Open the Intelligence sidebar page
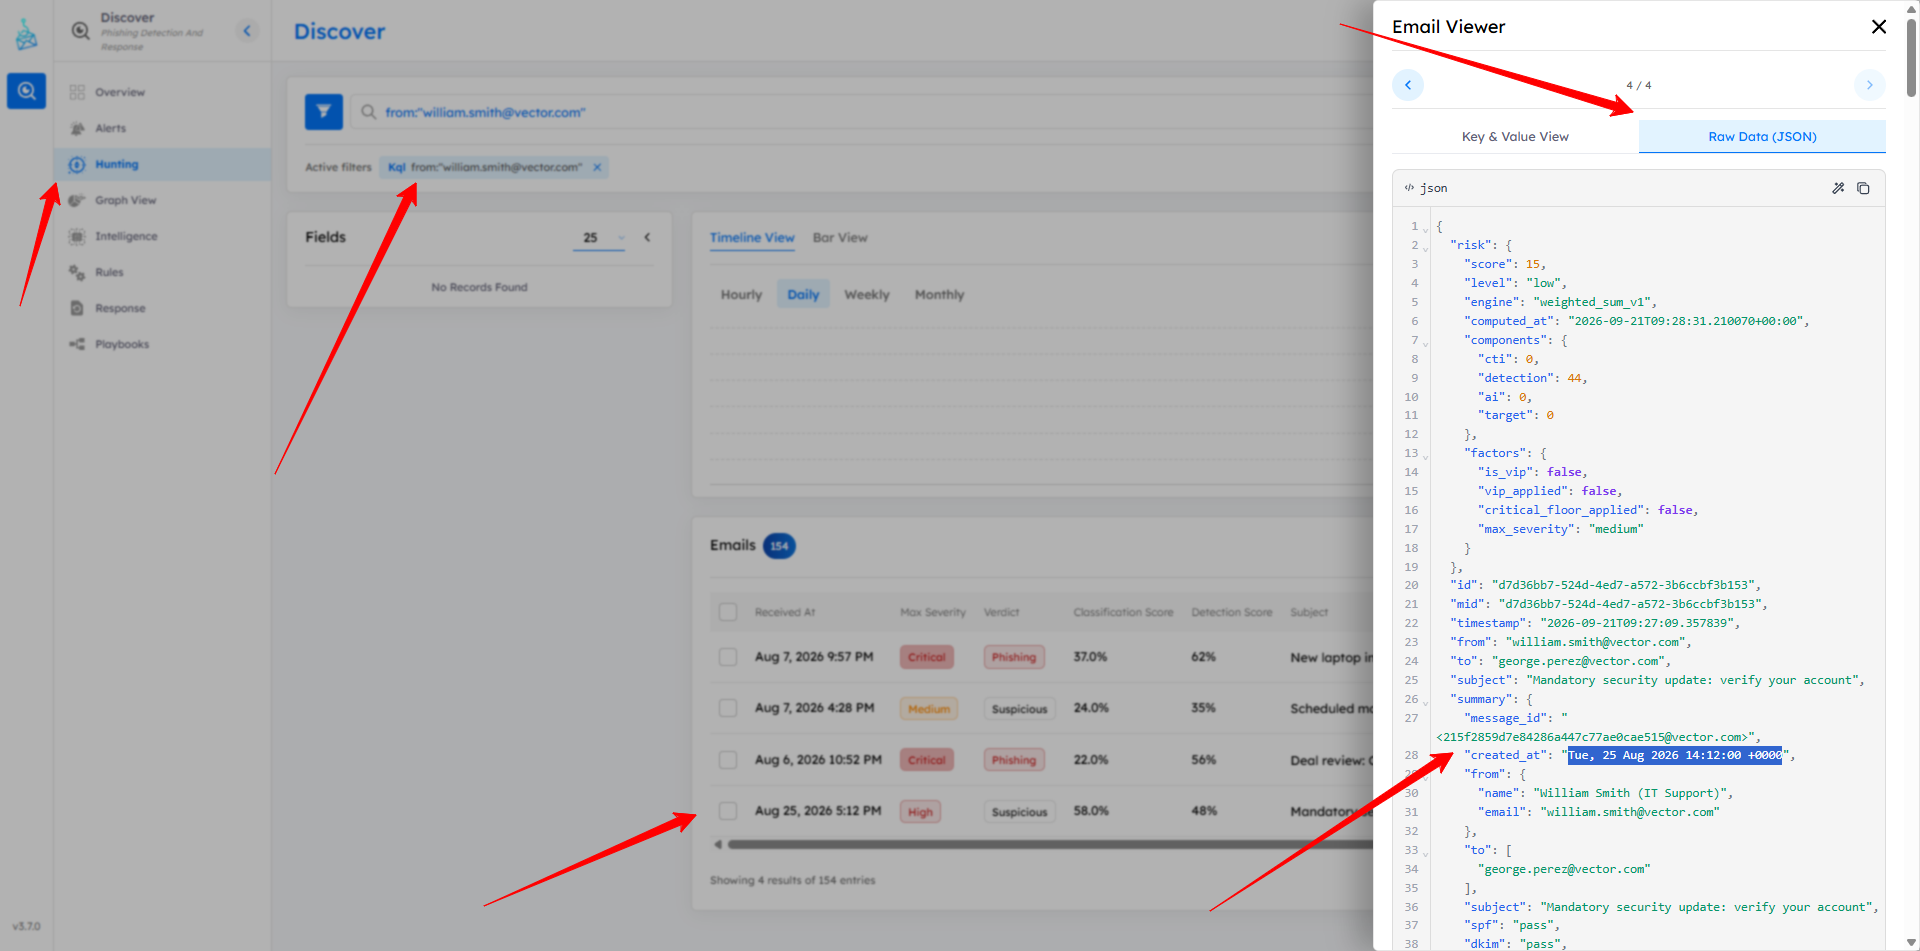 (126, 236)
